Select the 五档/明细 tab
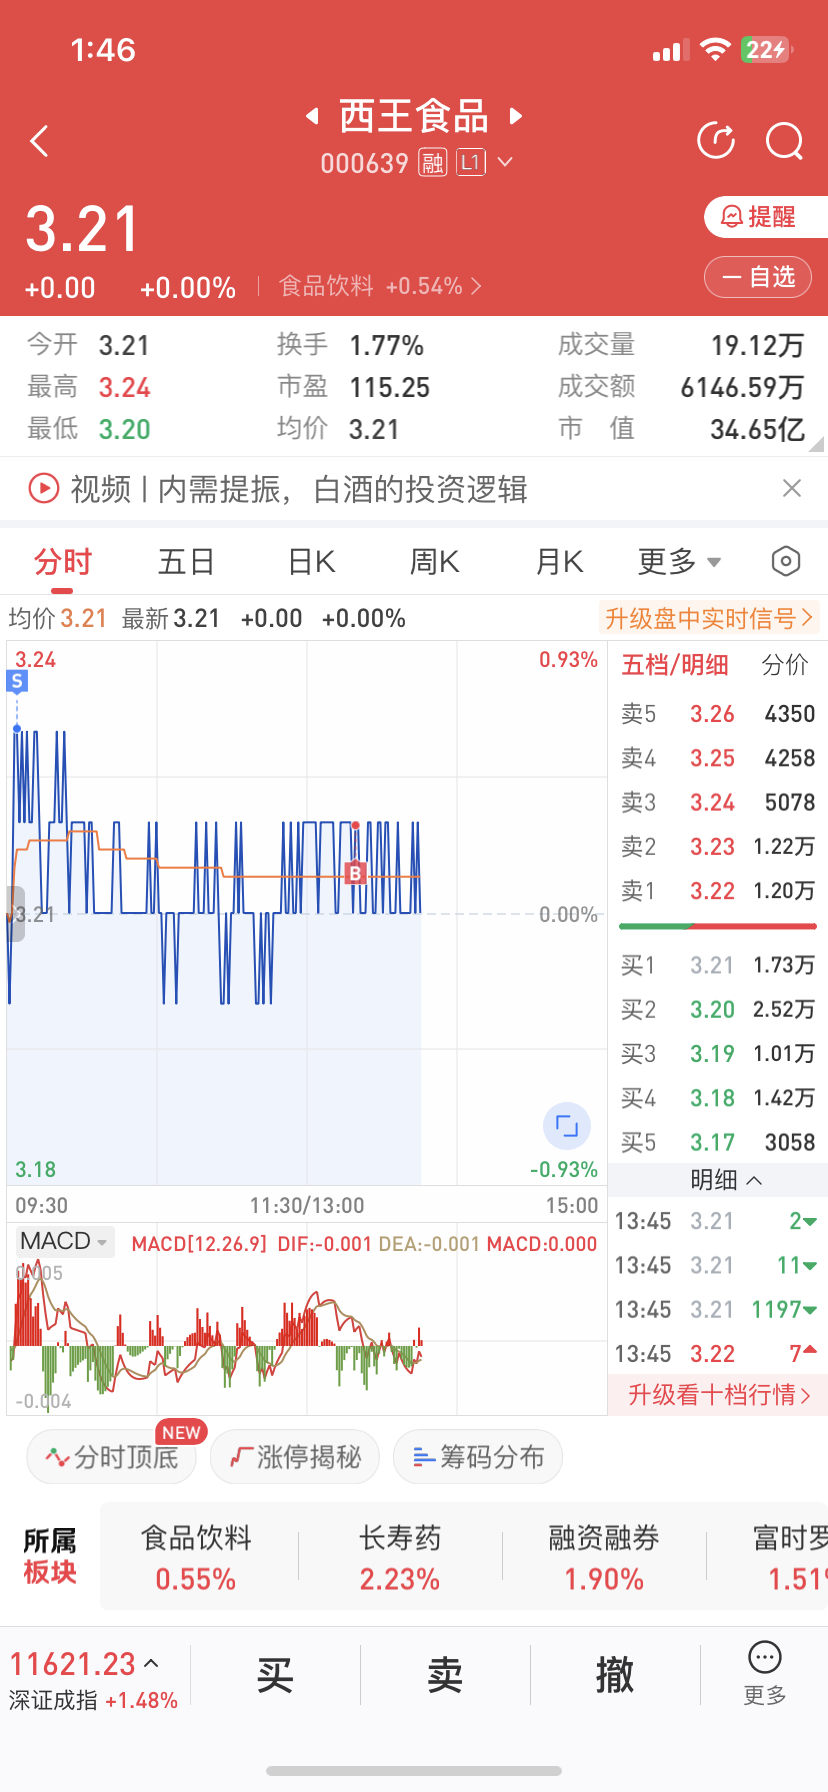 [675, 665]
